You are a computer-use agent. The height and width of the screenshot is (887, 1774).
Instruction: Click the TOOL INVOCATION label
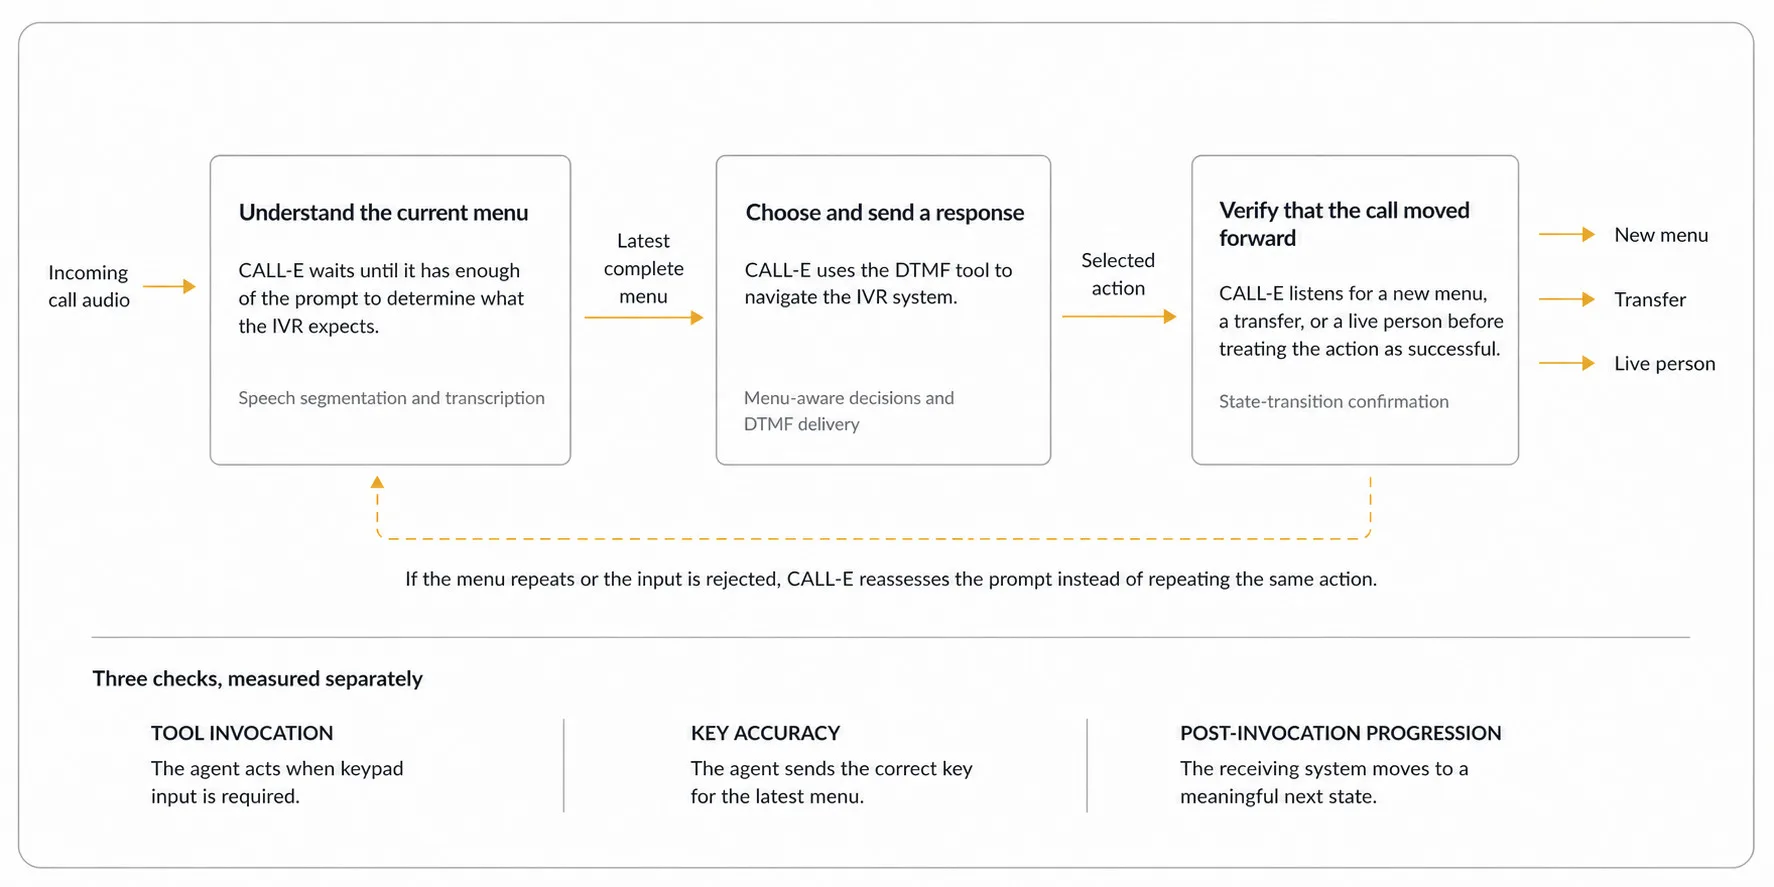coord(242,733)
